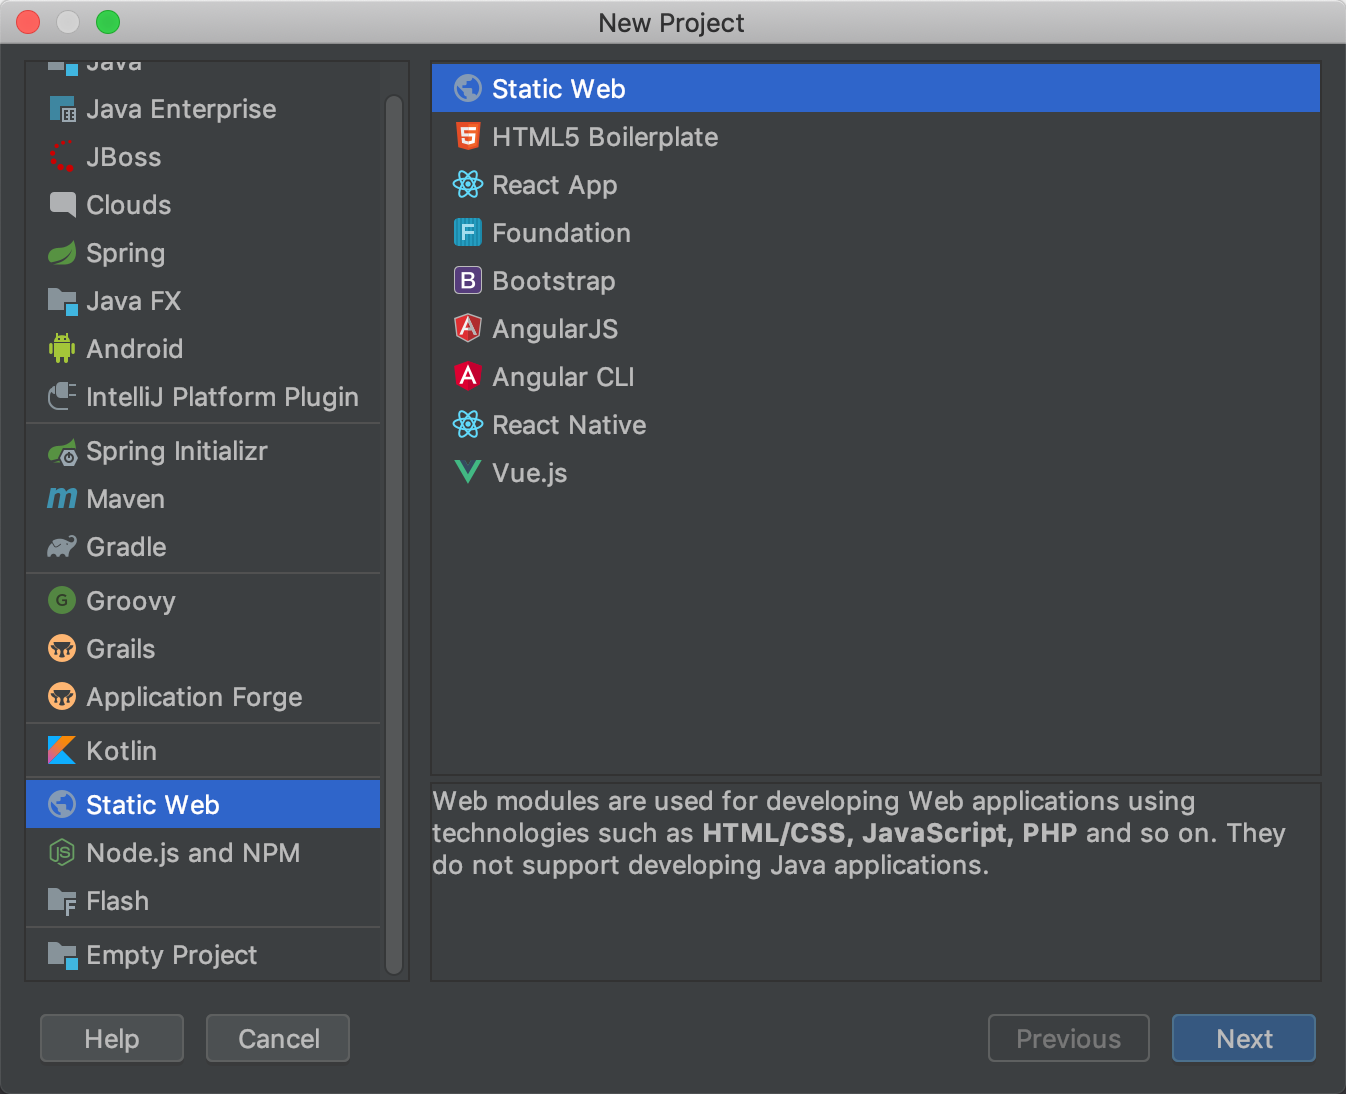Viewport: 1346px width, 1094px height.
Task: Click the Next button
Action: point(1244,1038)
